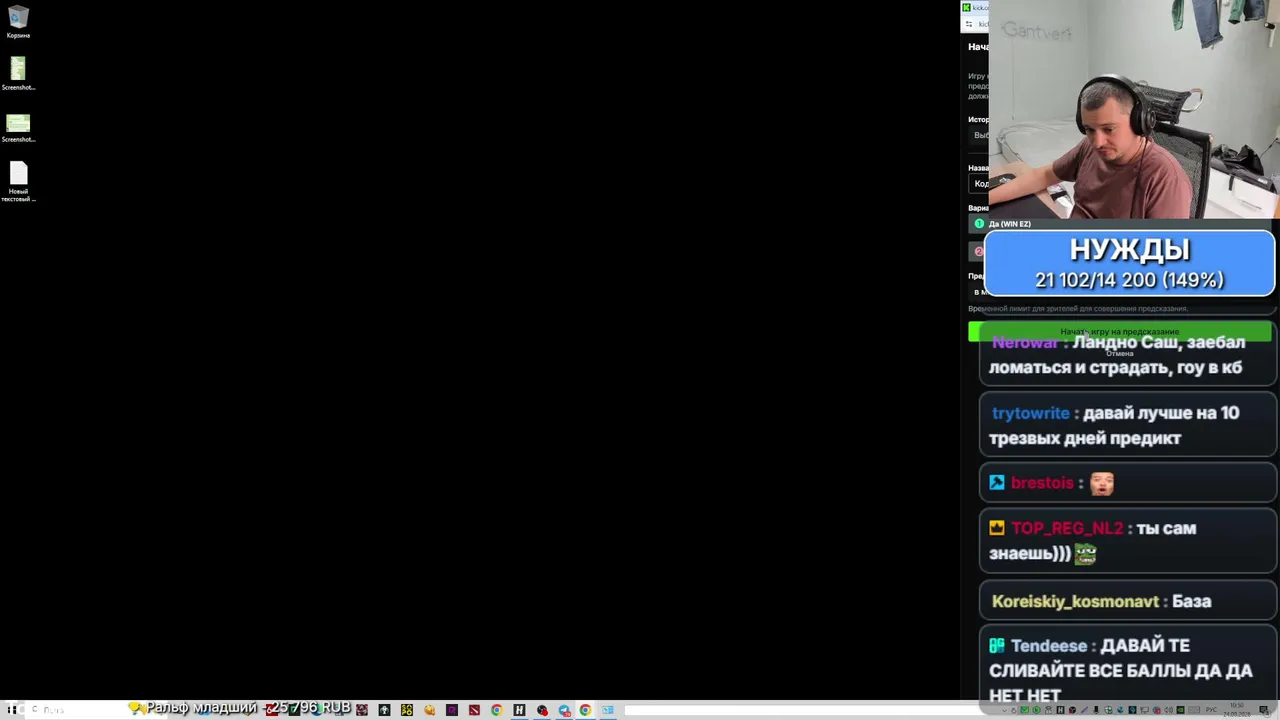Select the Новый текстовый document icon

point(18,183)
